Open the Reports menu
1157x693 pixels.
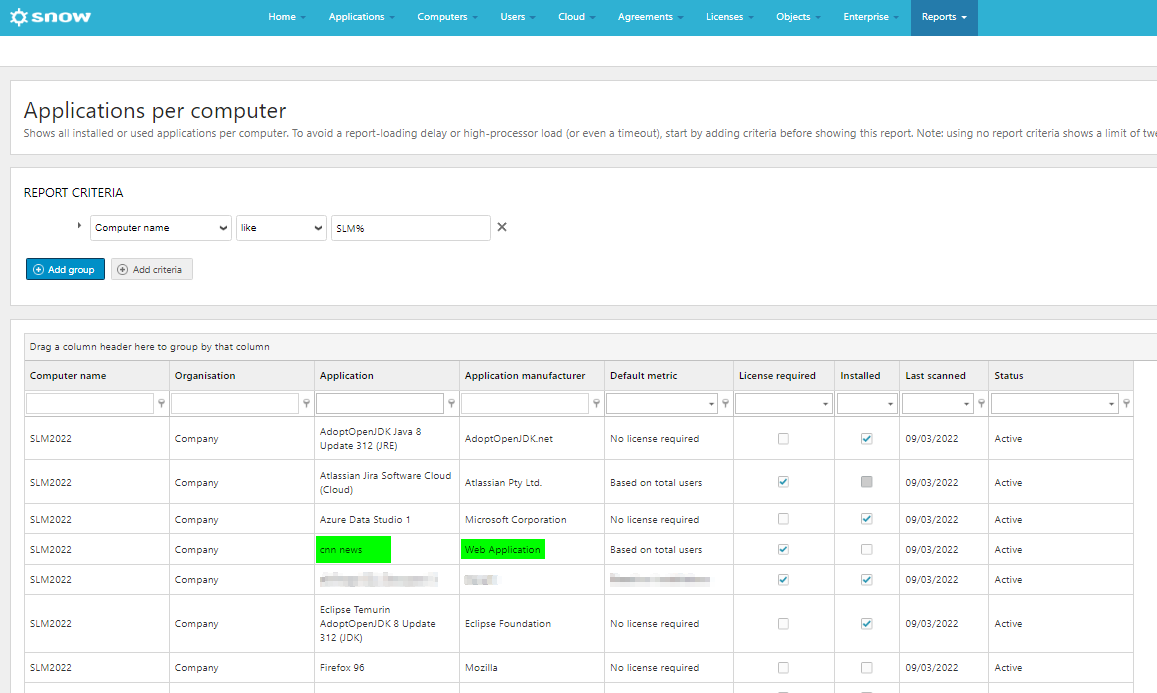tap(944, 17)
